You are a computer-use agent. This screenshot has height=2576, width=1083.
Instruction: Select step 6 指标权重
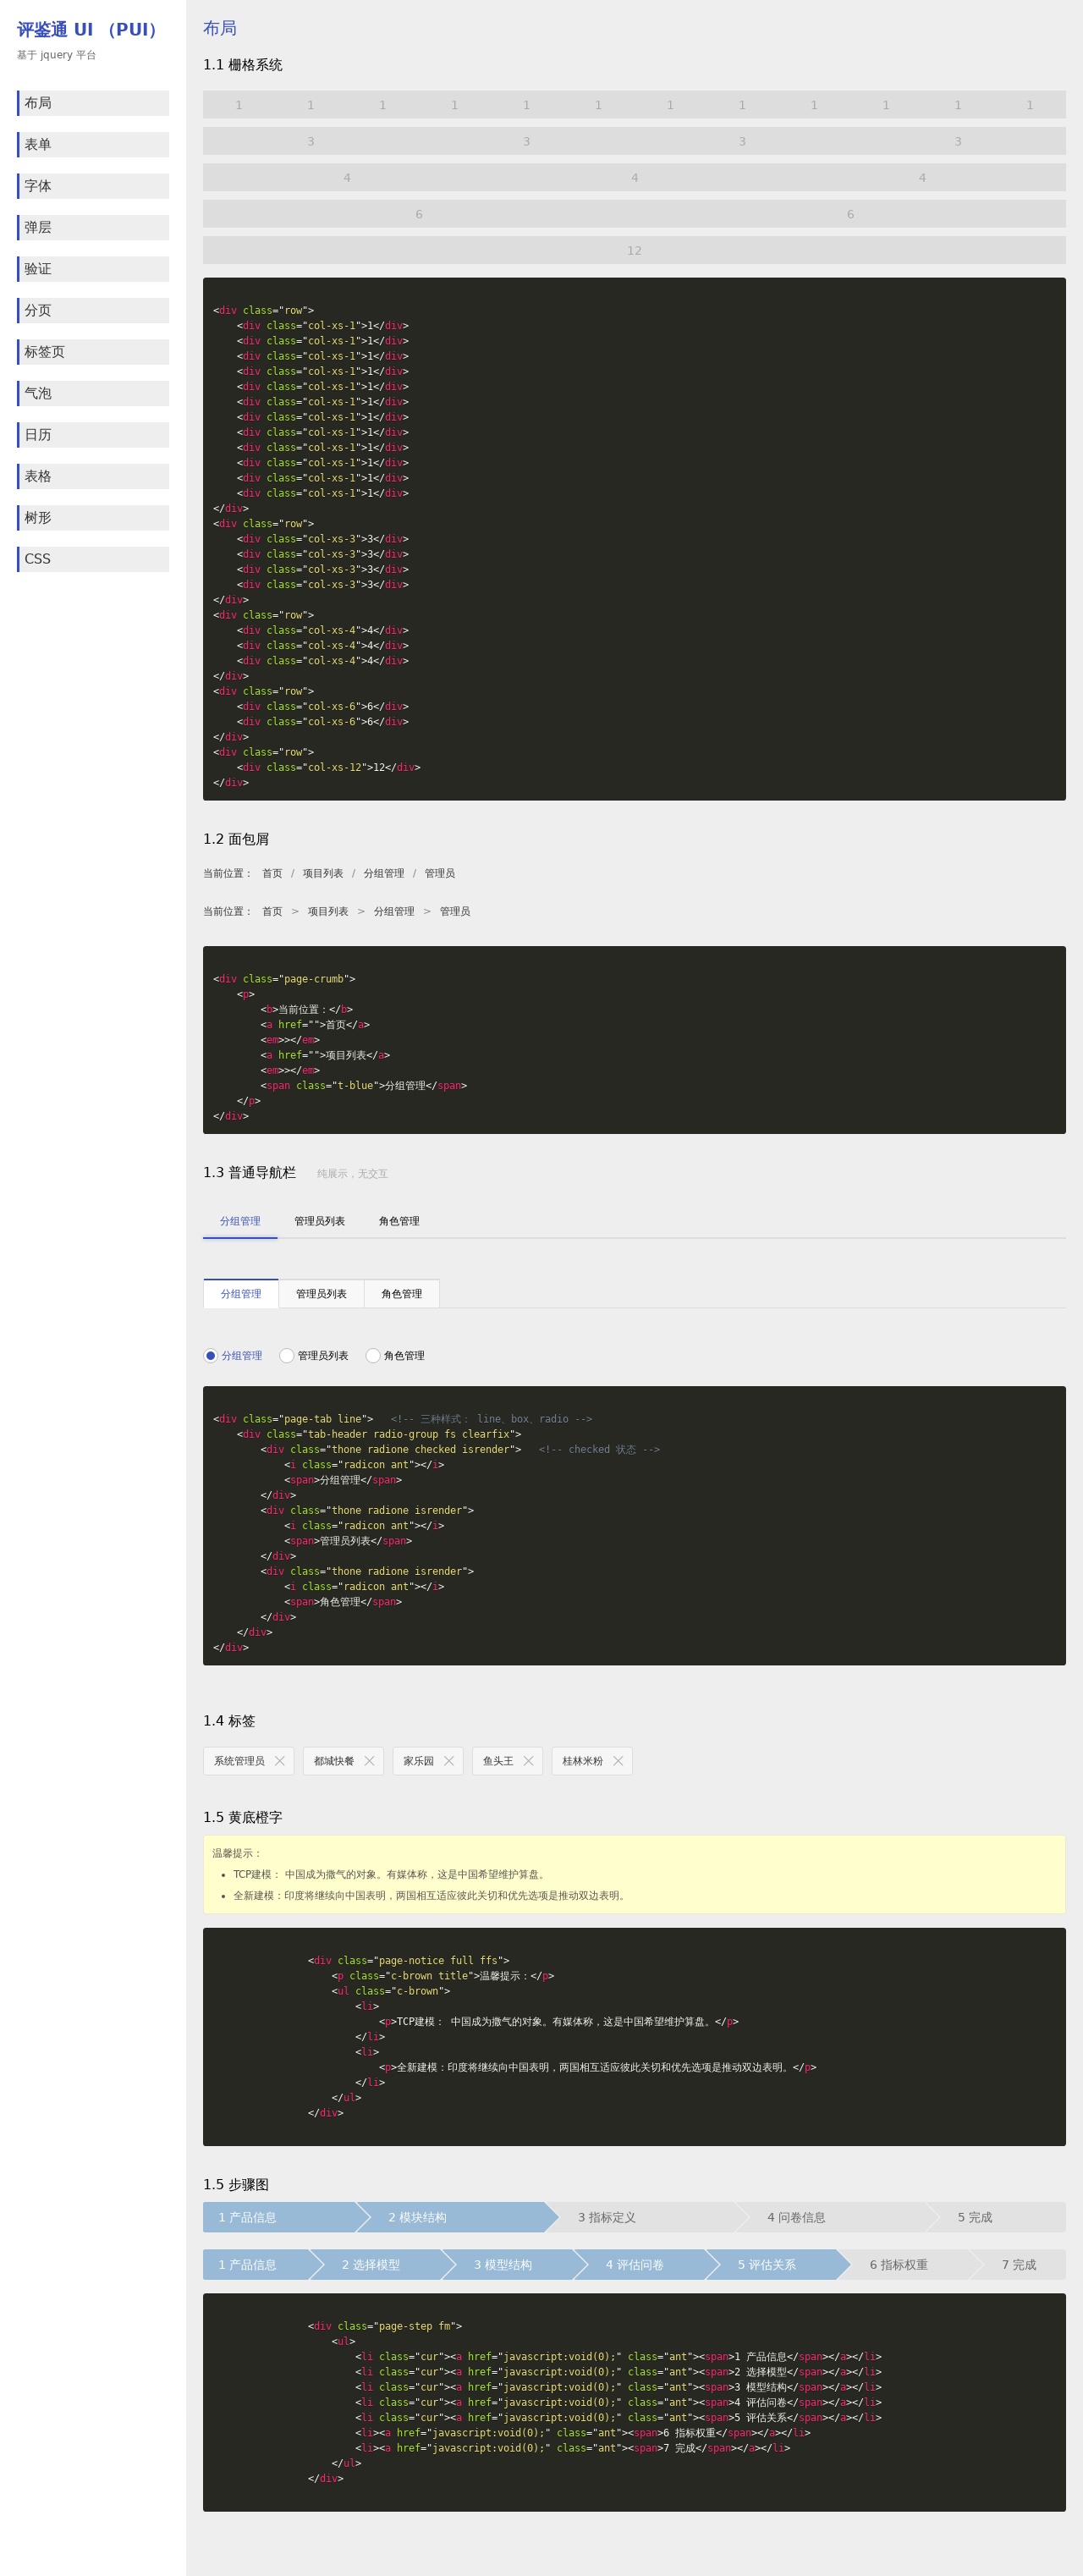912,2265
